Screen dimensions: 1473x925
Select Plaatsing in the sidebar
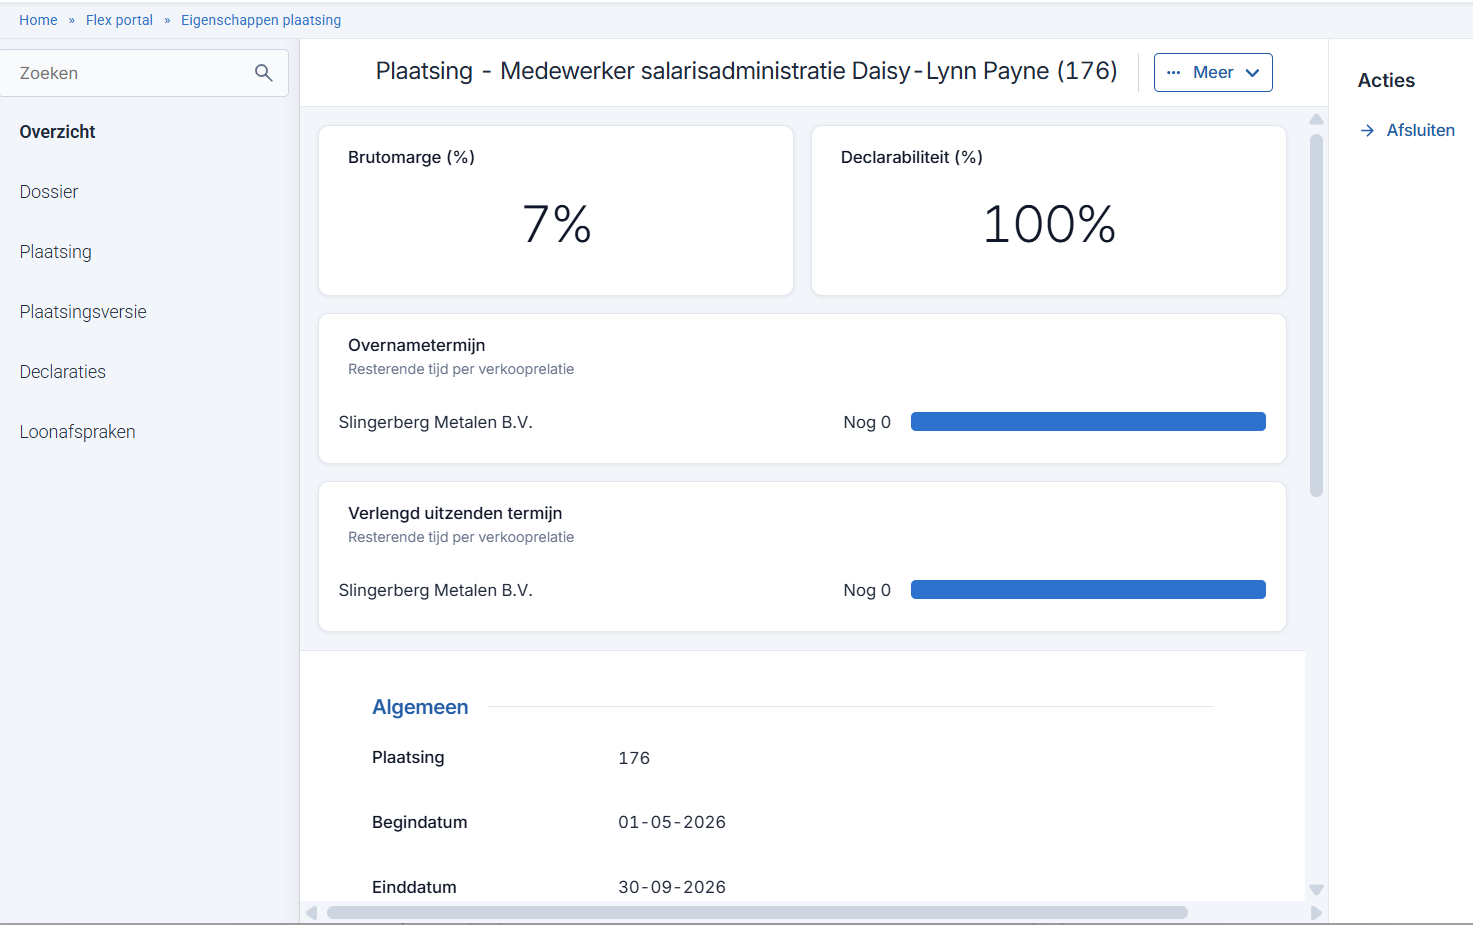[x=56, y=252]
